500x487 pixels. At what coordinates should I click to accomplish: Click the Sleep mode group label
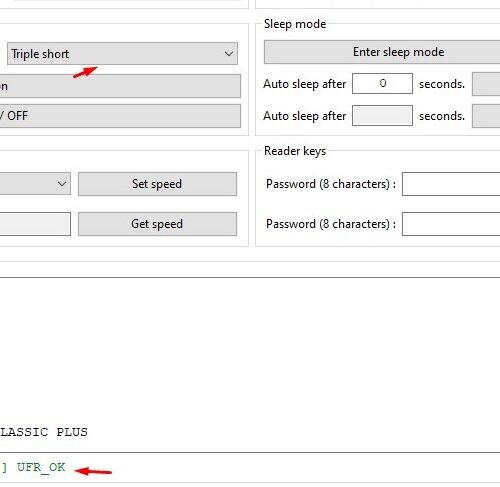pos(295,24)
